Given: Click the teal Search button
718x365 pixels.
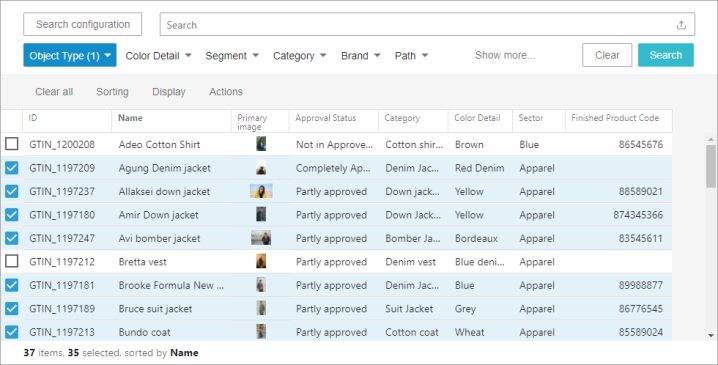Looking at the screenshot, I should [666, 55].
